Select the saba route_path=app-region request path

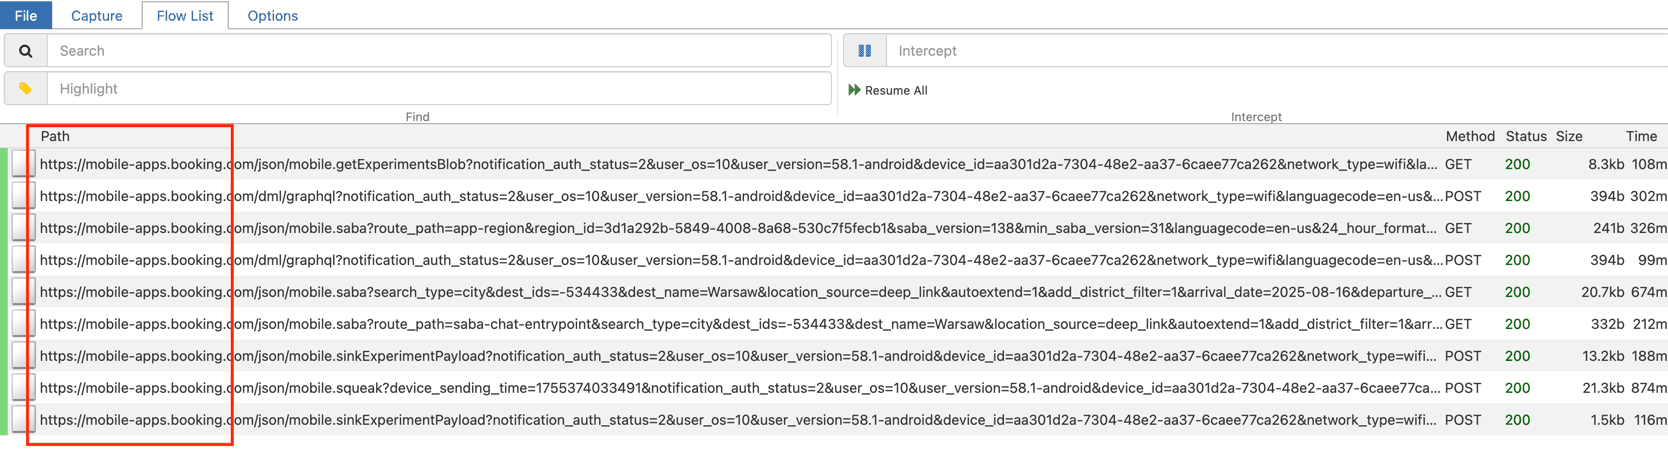pos(739,228)
